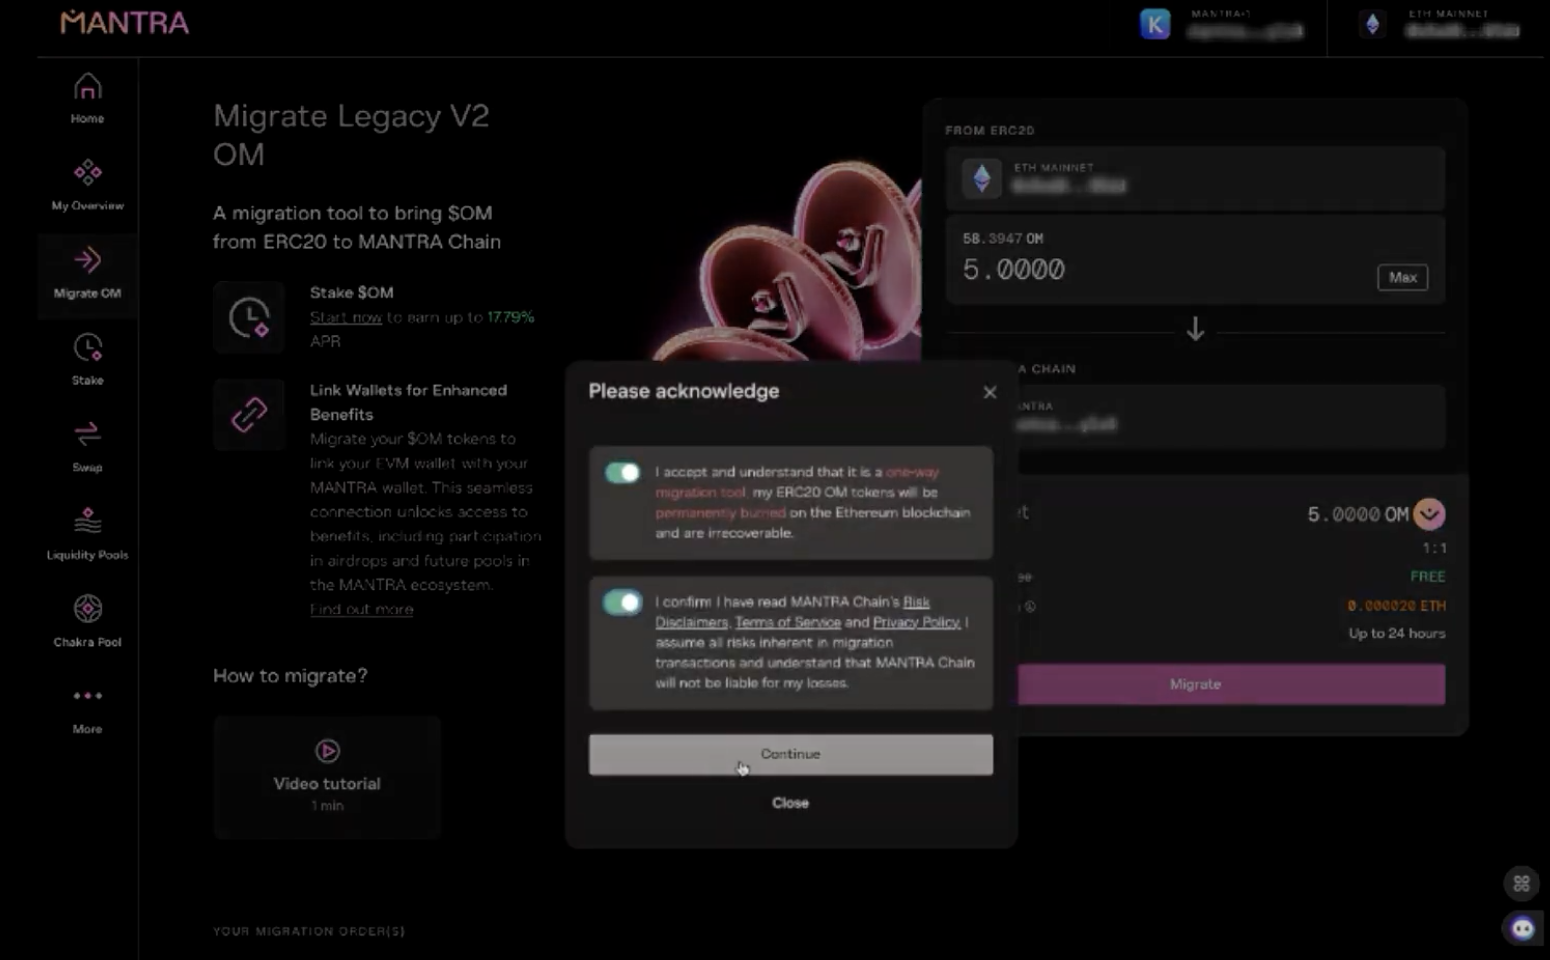
Task: Click the ETH MAINNET wallet field in From ERC20
Action: 1195,178
